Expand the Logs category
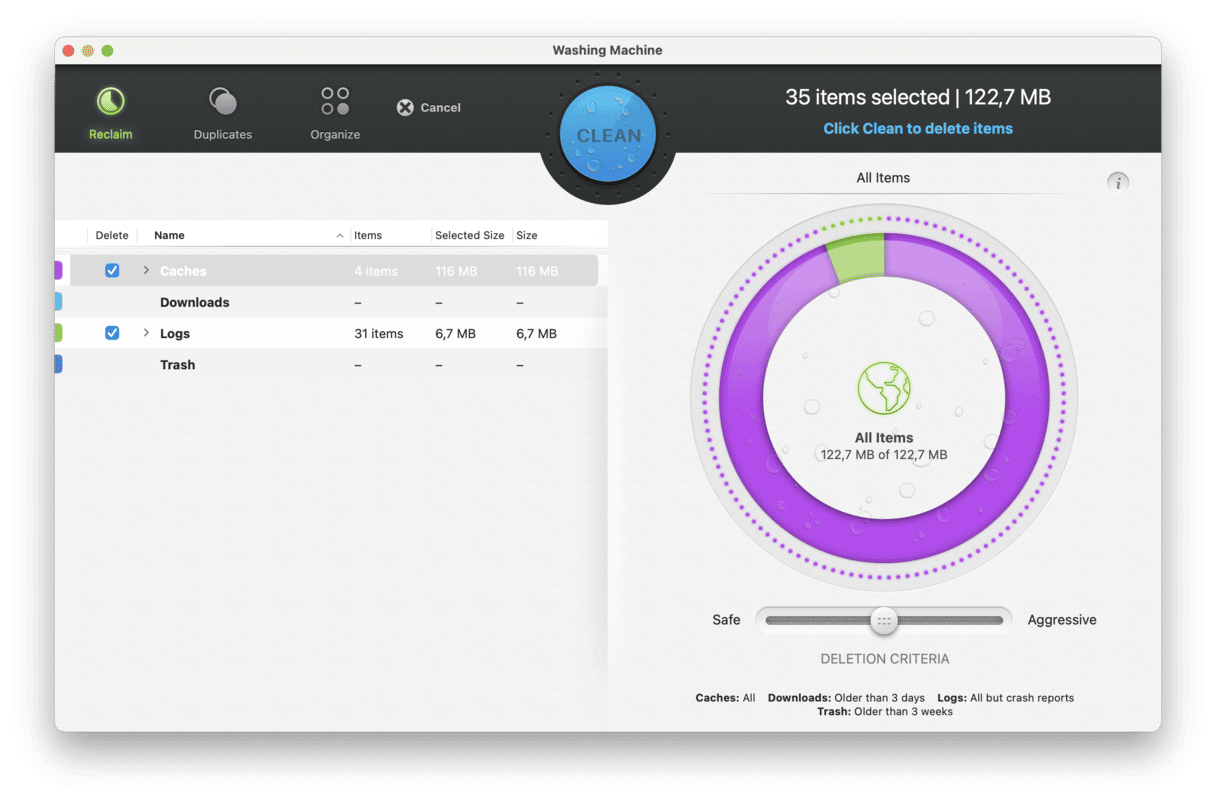The image size is (1216, 804). tap(146, 333)
